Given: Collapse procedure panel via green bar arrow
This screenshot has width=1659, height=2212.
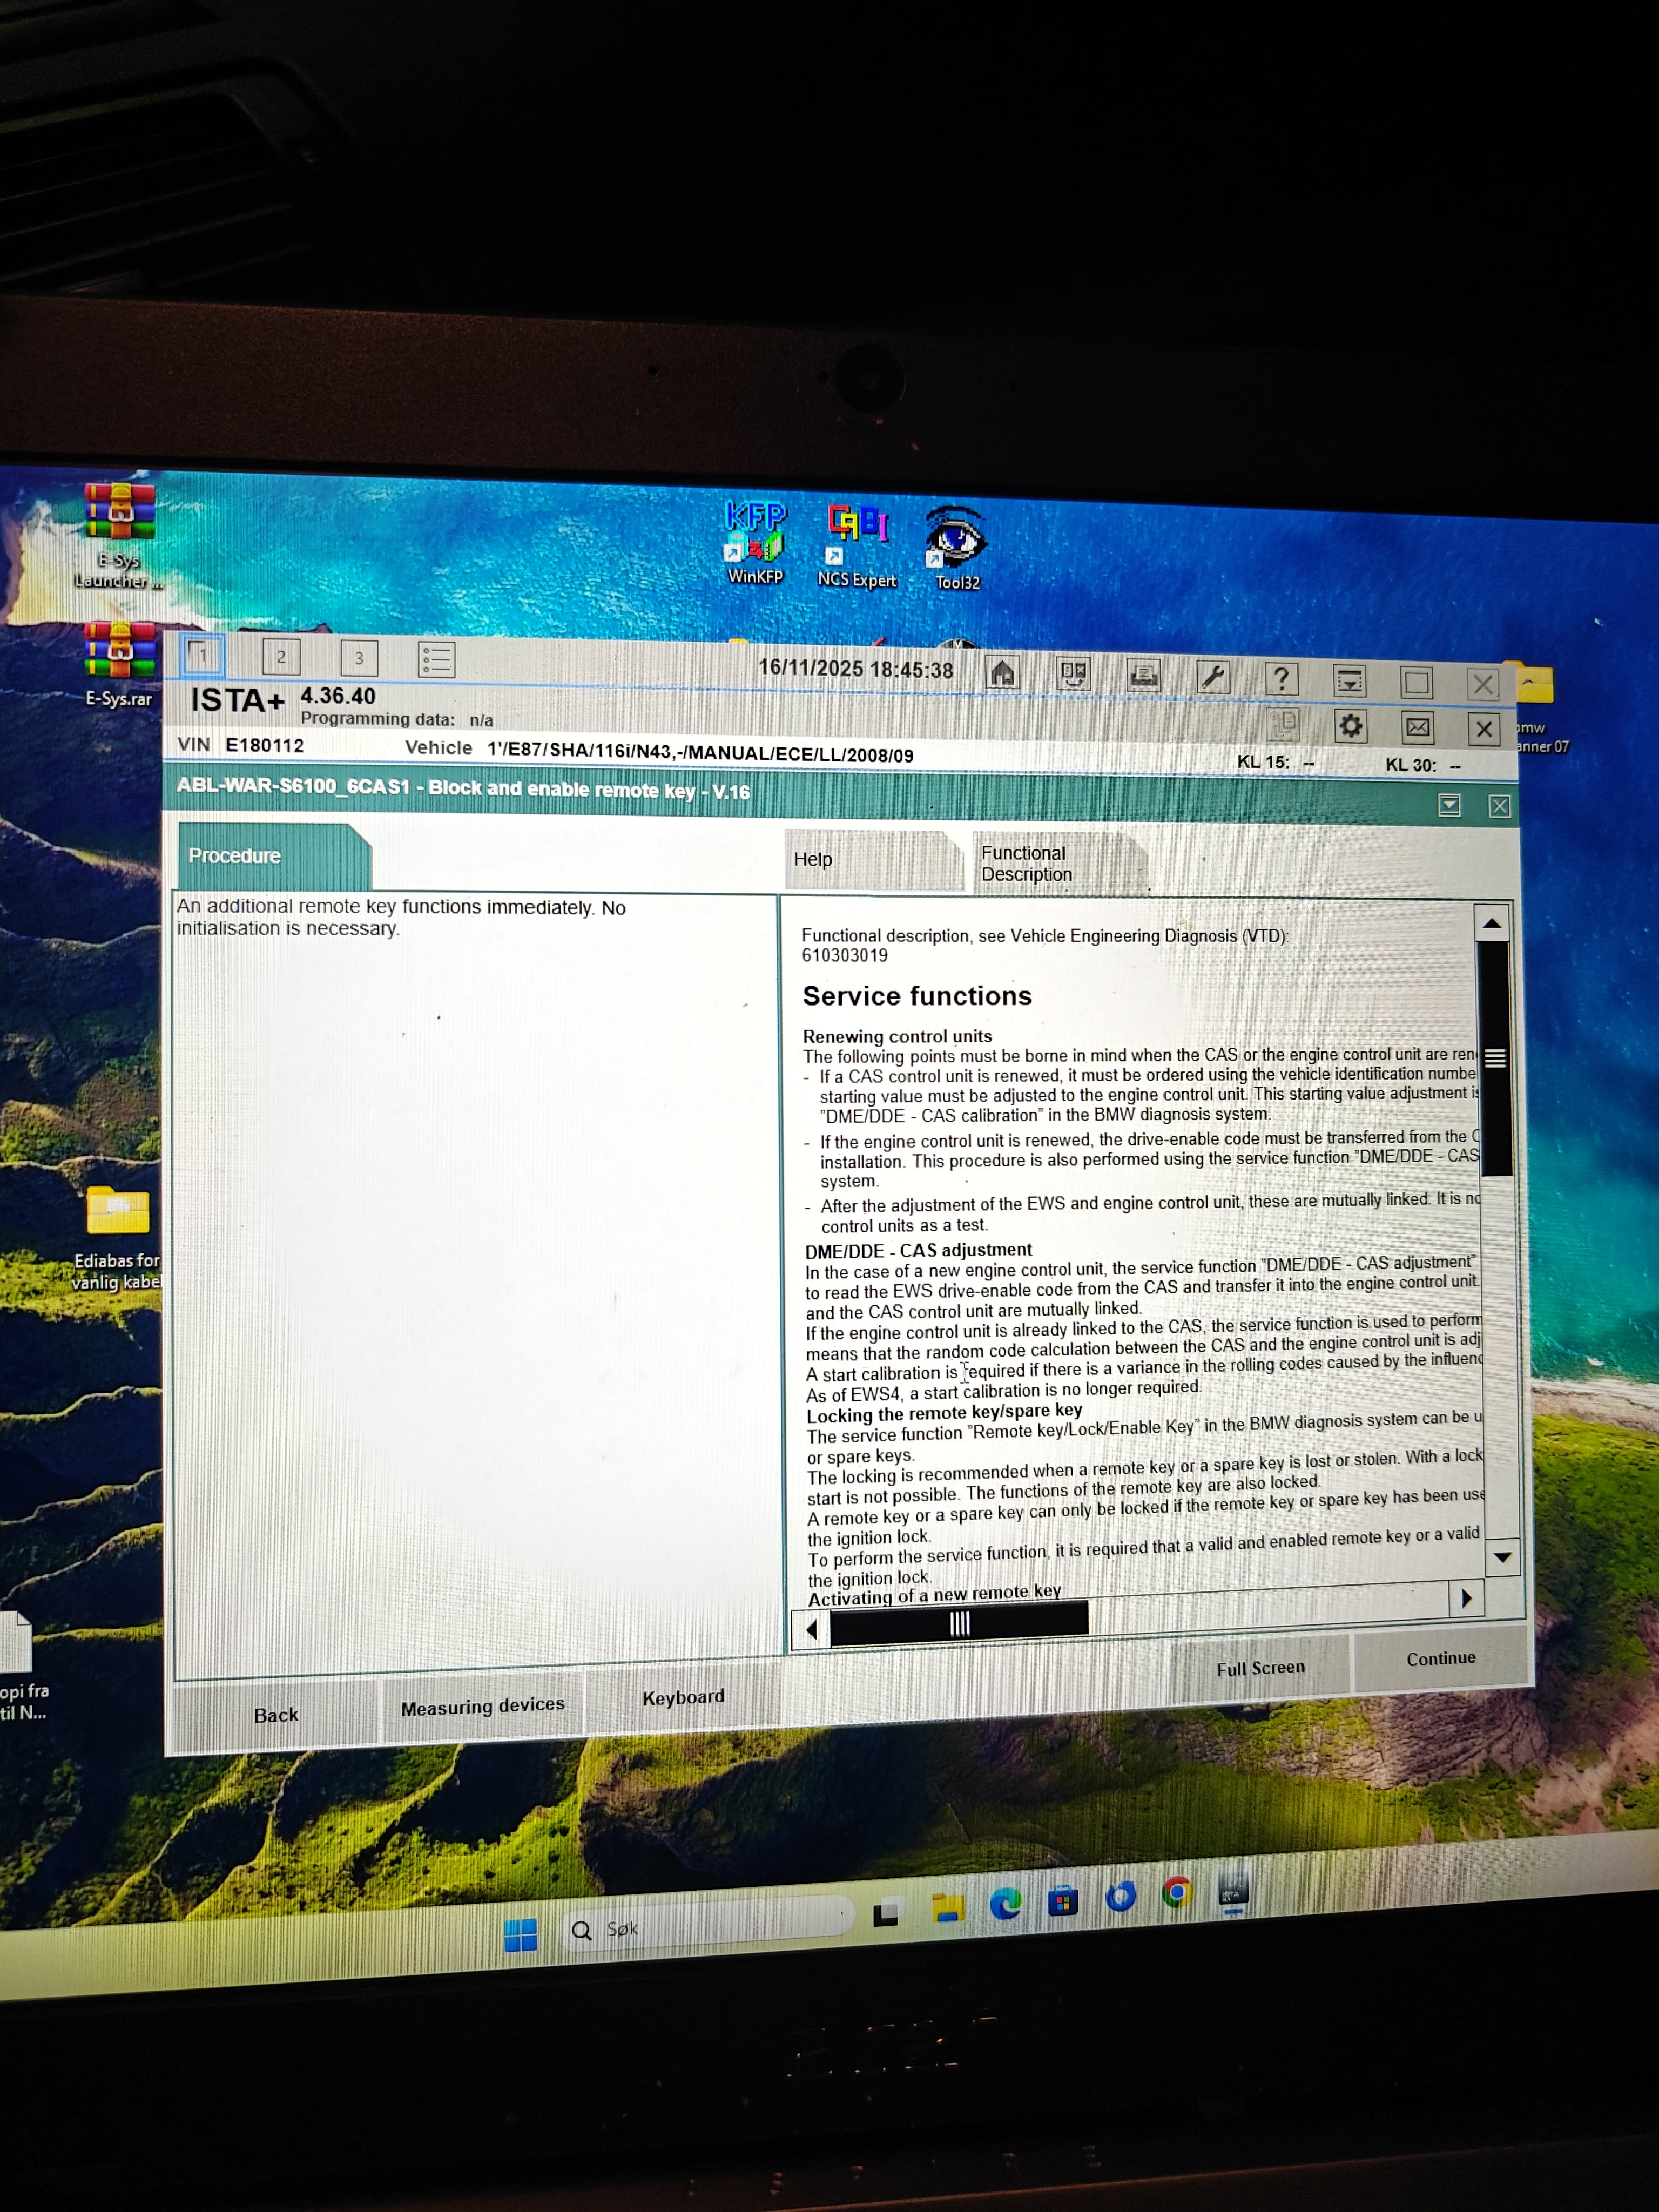Looking at the screenshot, I should pyautogui.click(x=1449, y=805).
